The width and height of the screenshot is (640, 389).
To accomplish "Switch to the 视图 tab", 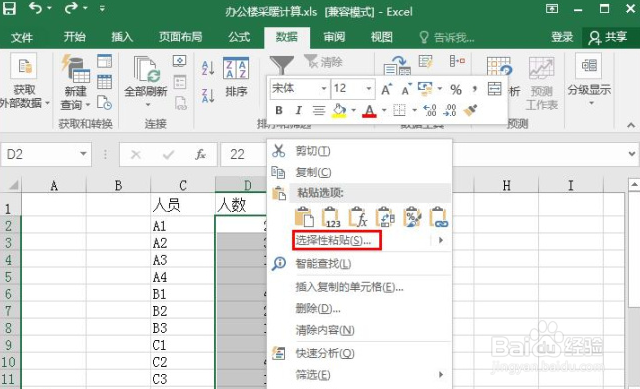I will click(x=382, y=37).
